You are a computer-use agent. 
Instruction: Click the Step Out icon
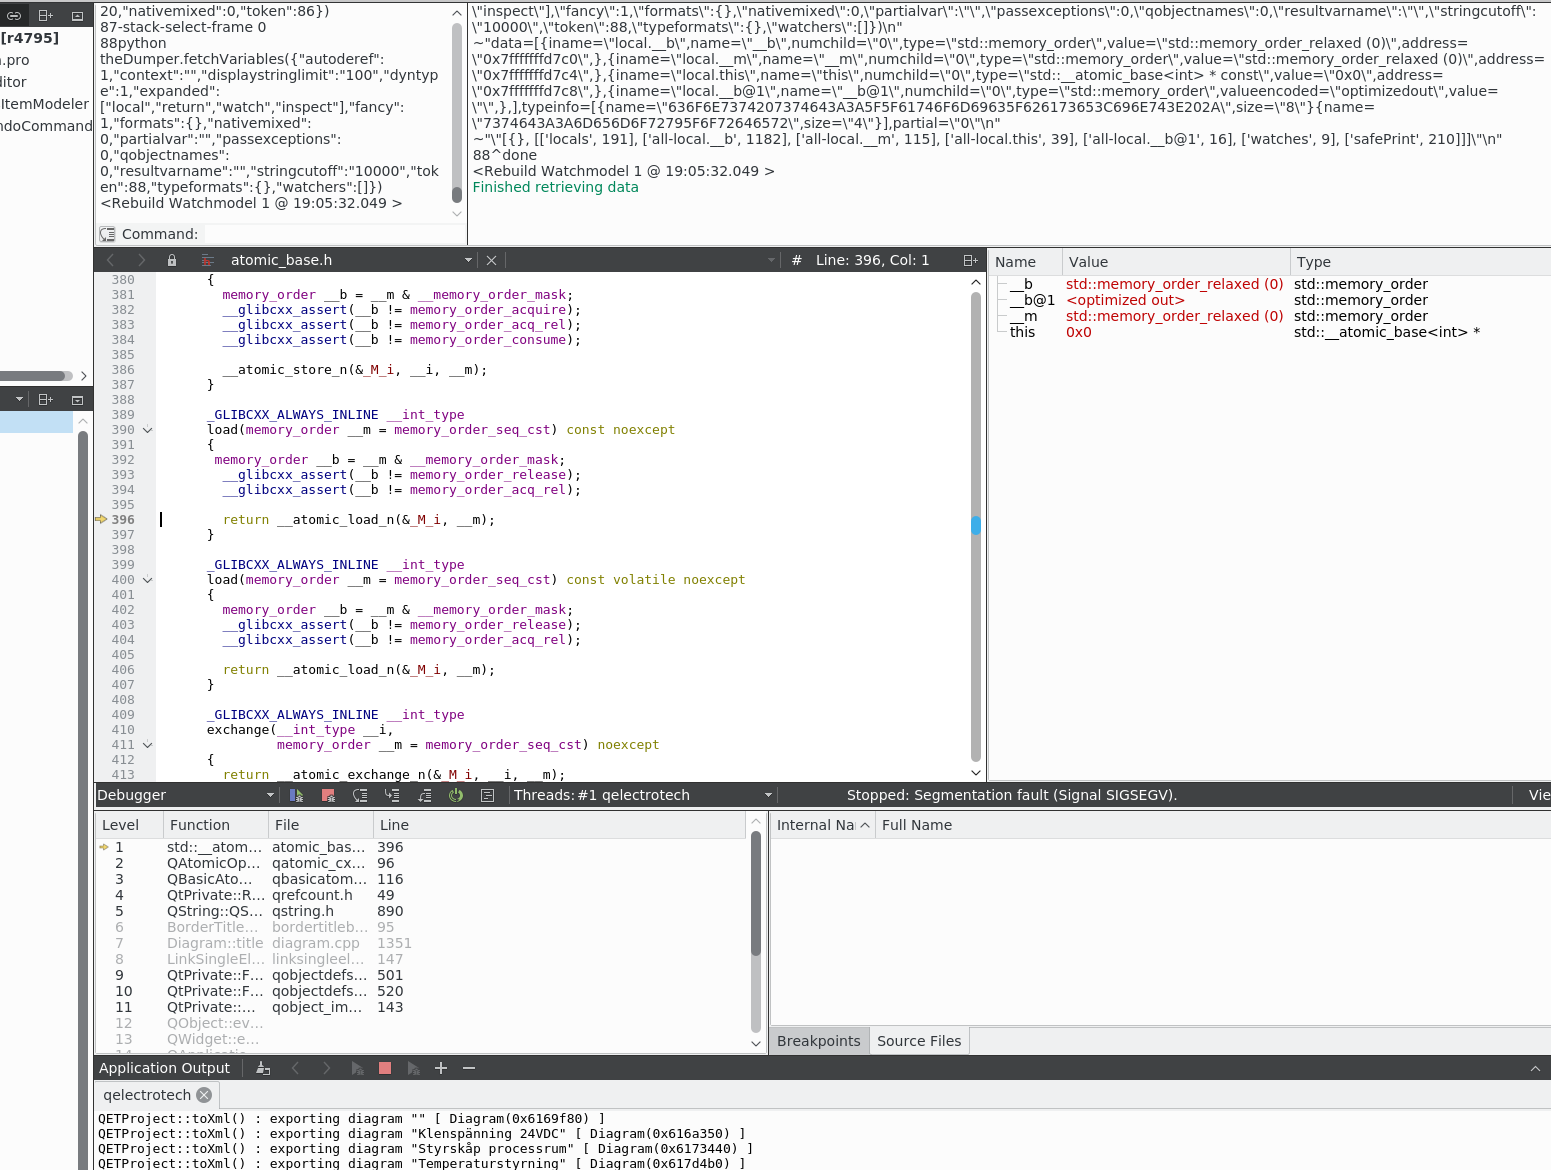click(x=424, y=795)
